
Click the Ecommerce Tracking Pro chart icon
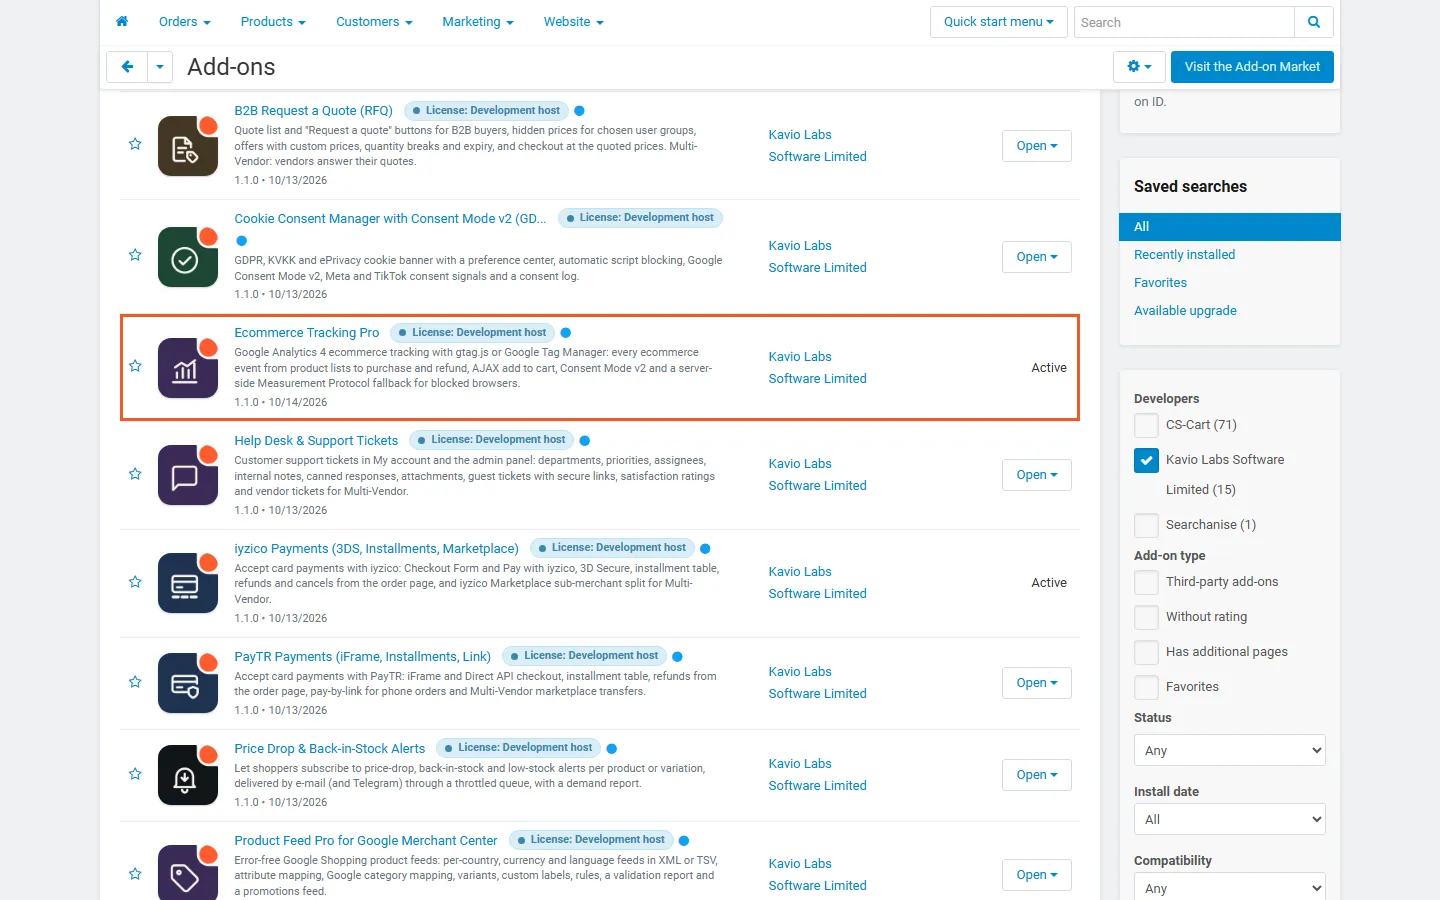click(x=188, y=368)
